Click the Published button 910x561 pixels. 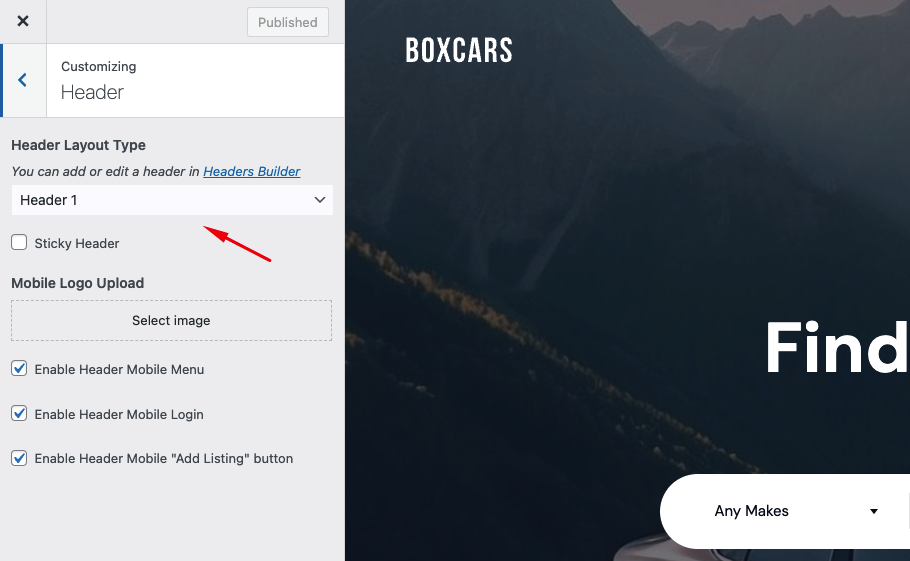(287, 22)
